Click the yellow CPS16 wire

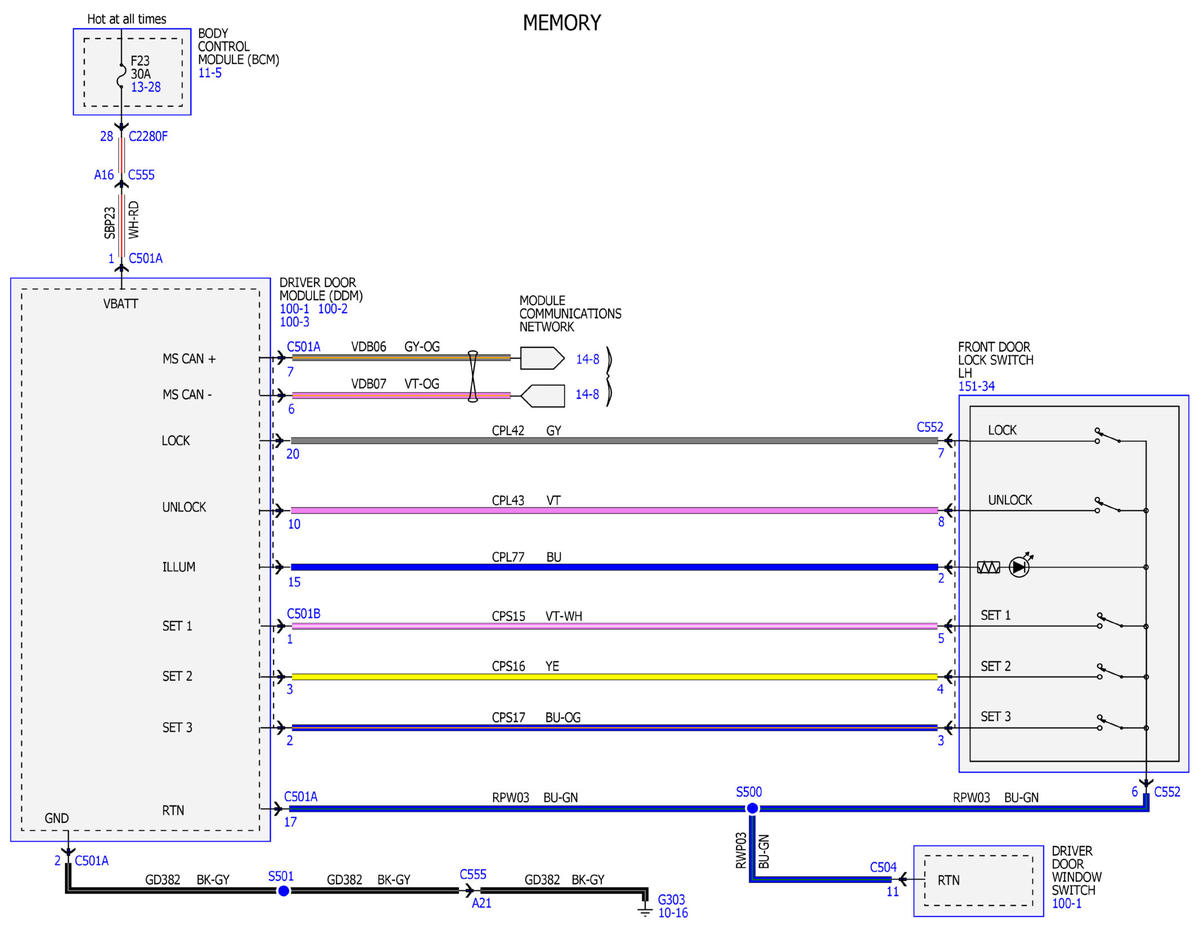[614, 677]
